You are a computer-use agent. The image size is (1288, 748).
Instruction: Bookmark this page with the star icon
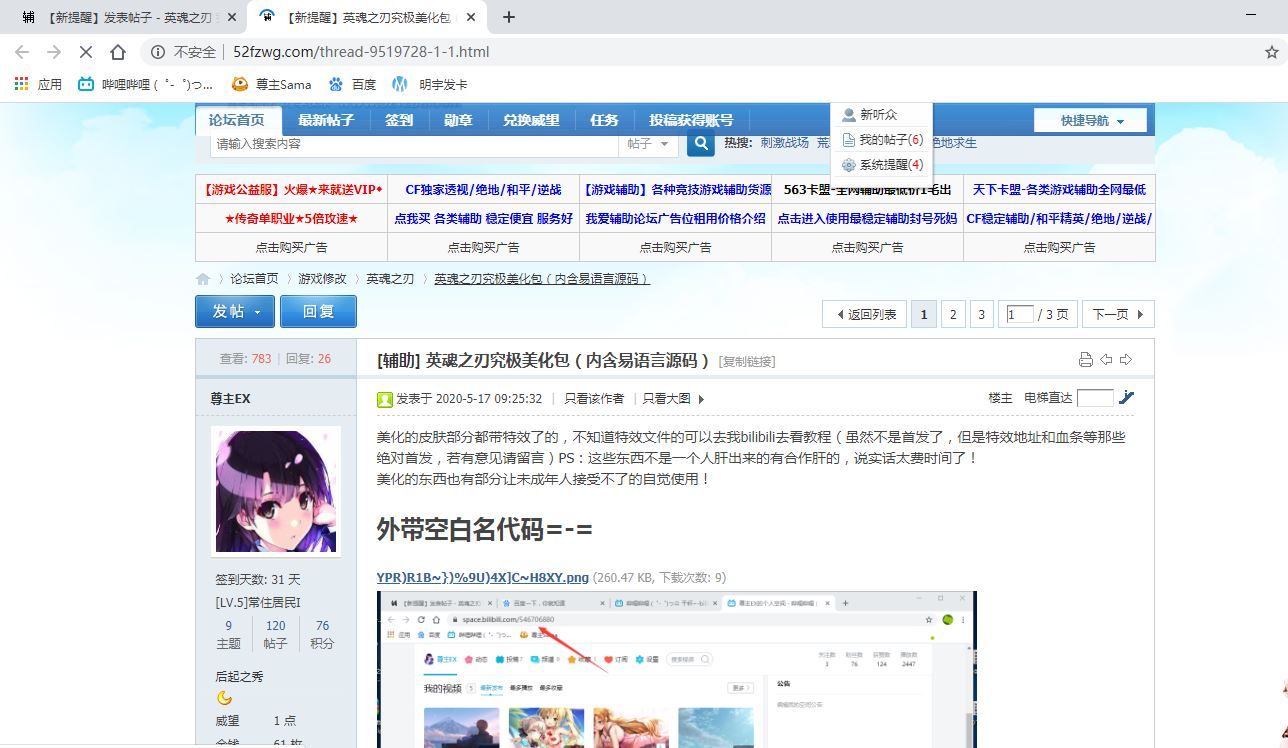(x=1272, y=52)
